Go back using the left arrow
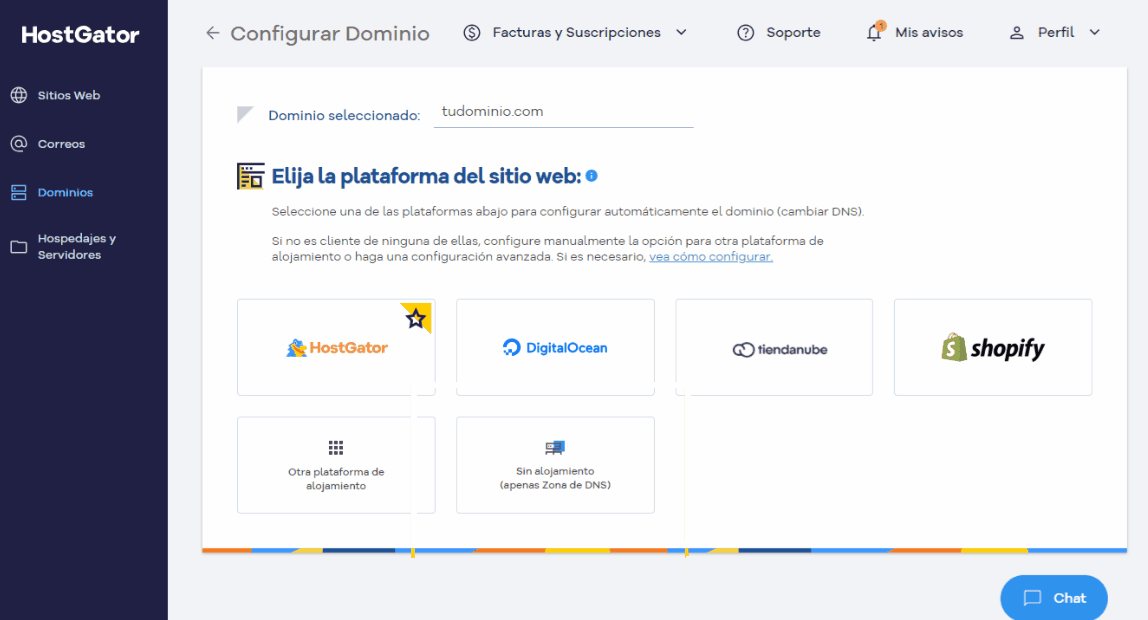Screen dimensions: 1148x620 pyautogui.click(x=212, y=33)
